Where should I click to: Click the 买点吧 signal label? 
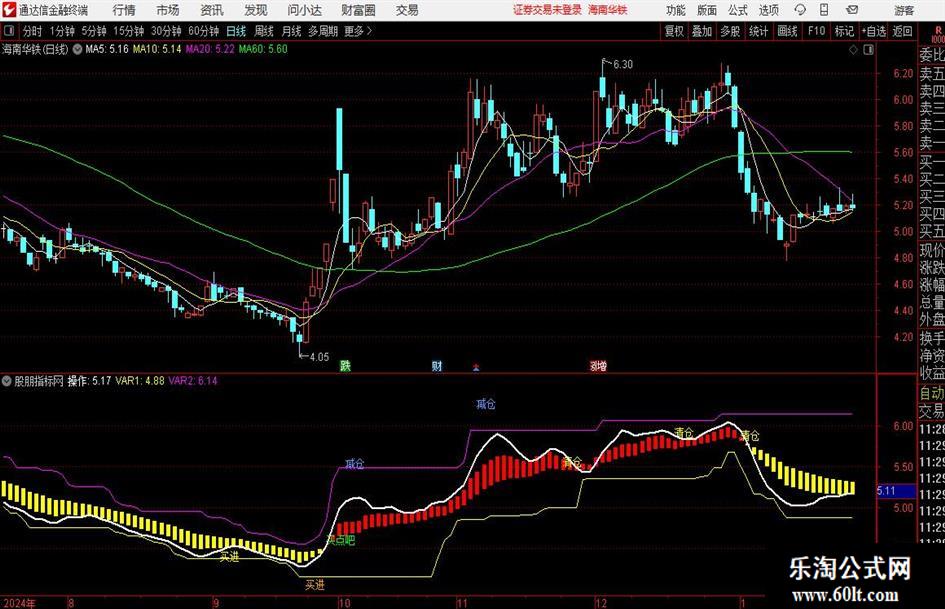coord(342,540)
